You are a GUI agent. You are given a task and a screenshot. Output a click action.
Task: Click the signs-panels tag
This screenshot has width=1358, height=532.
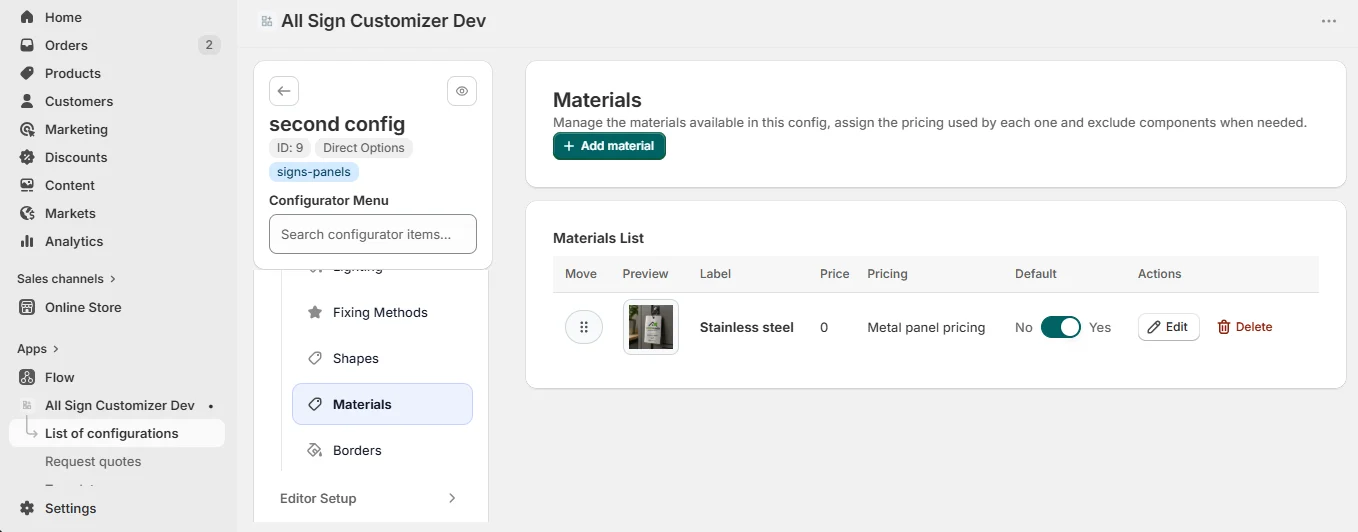click(x=314, y=172)
